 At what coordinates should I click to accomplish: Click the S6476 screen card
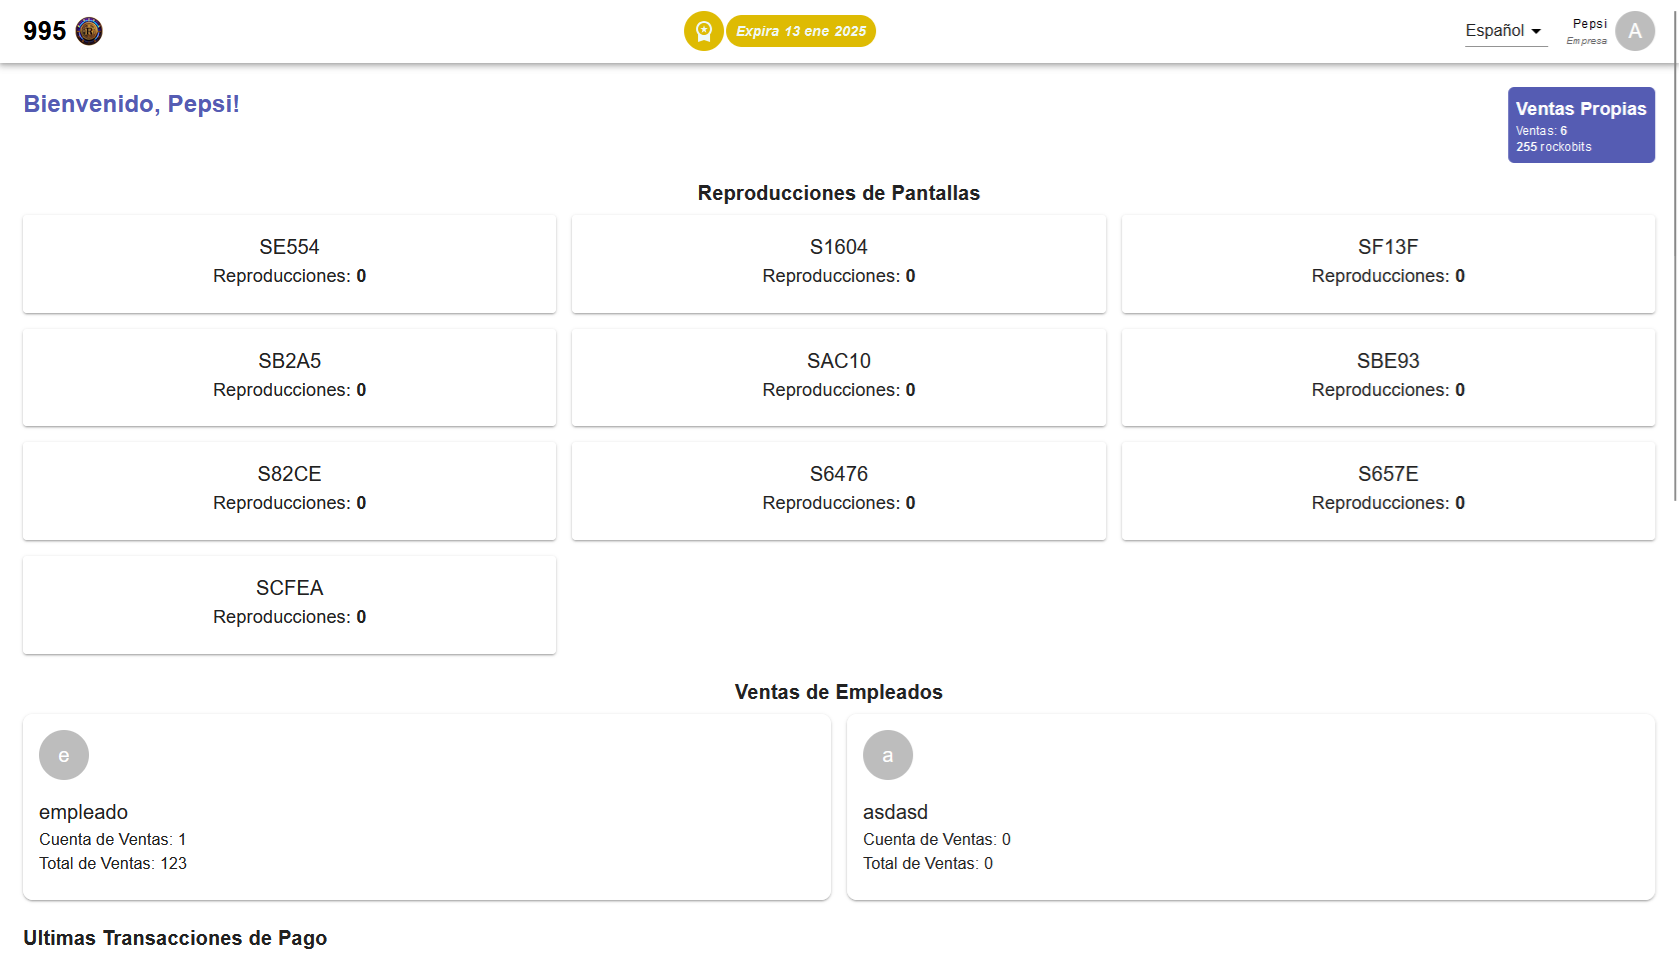[838, 490]
